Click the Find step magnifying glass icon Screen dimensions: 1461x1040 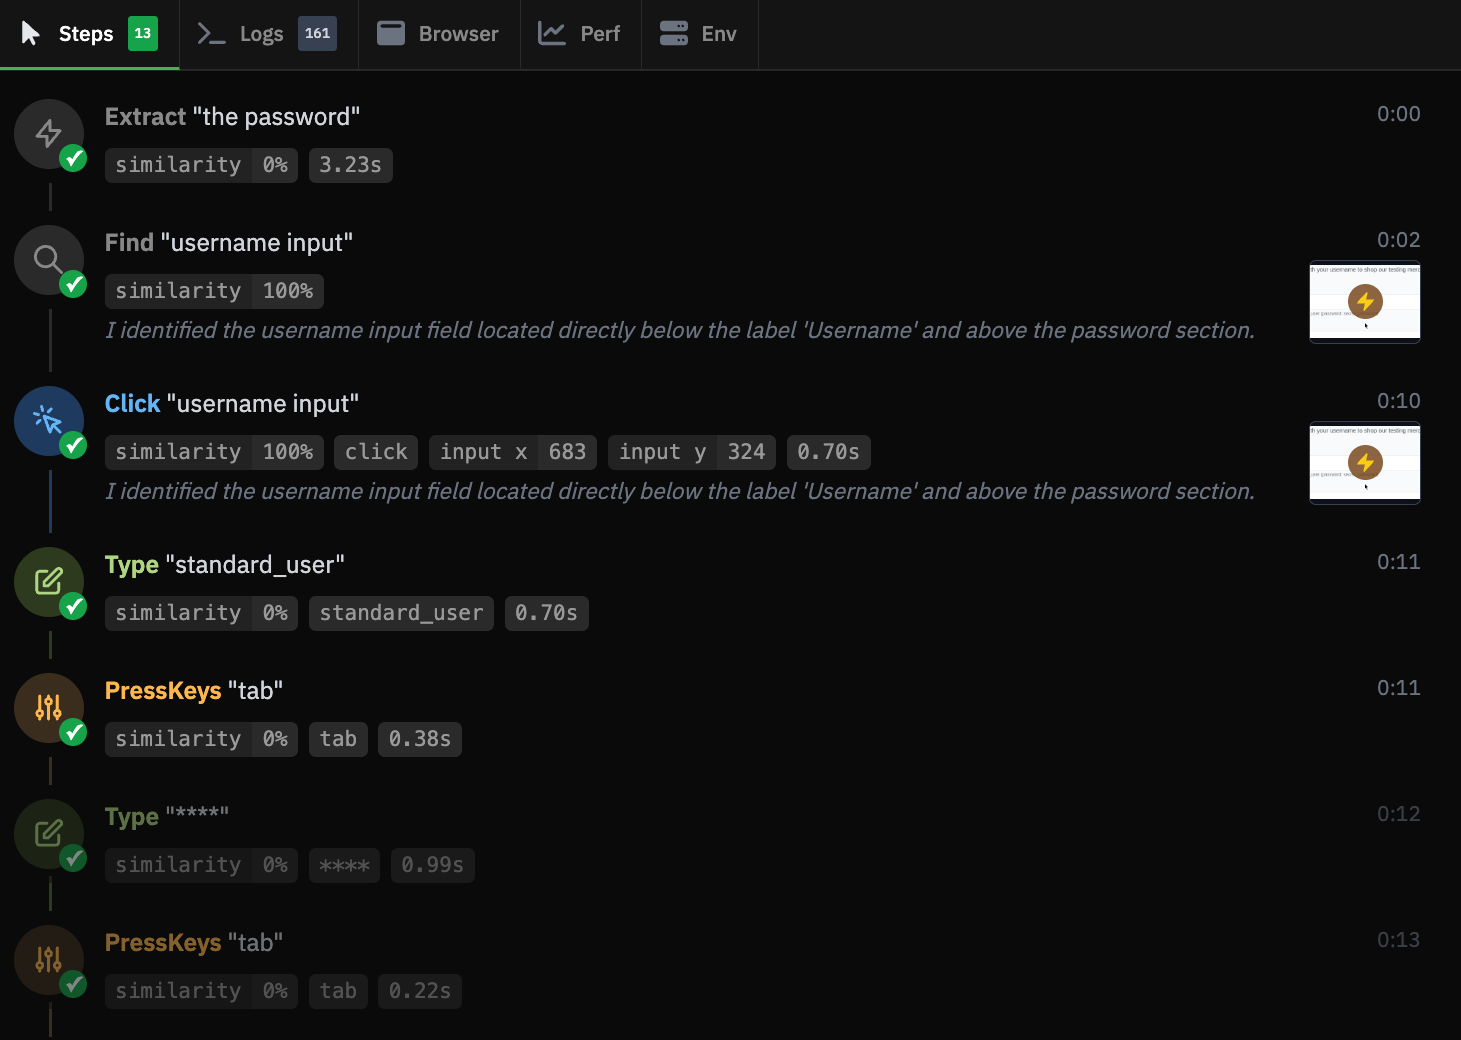click(49, 259)
